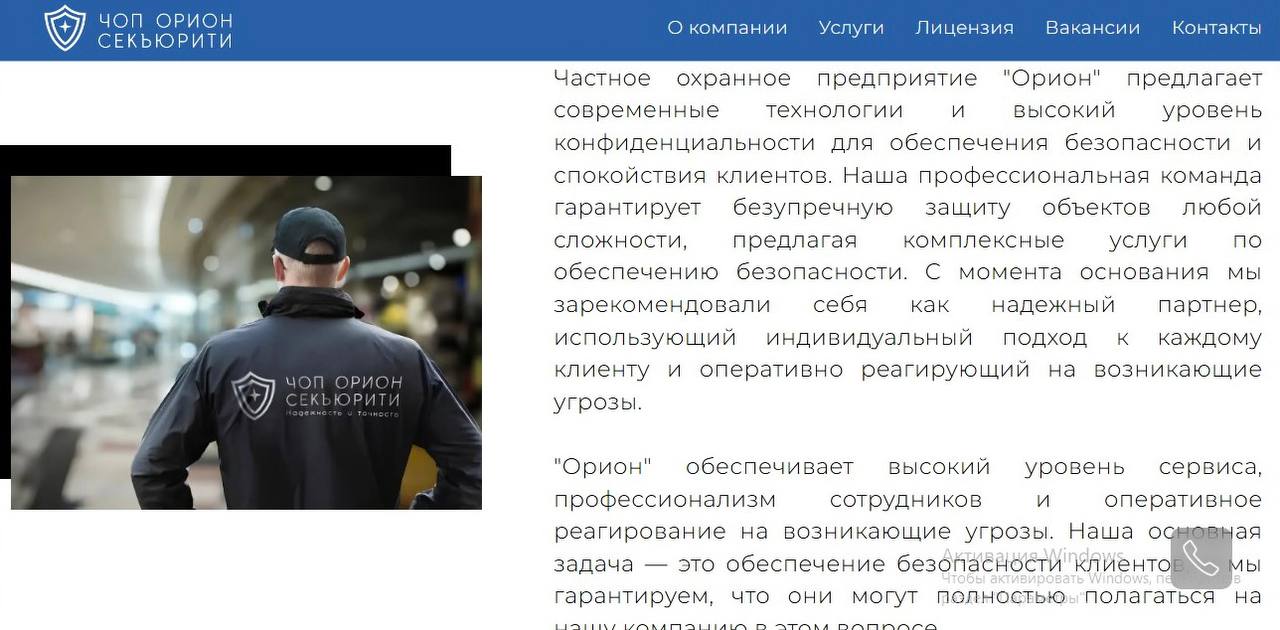
Task: Click the floating phone call icon
Action: pos(1201,558)
